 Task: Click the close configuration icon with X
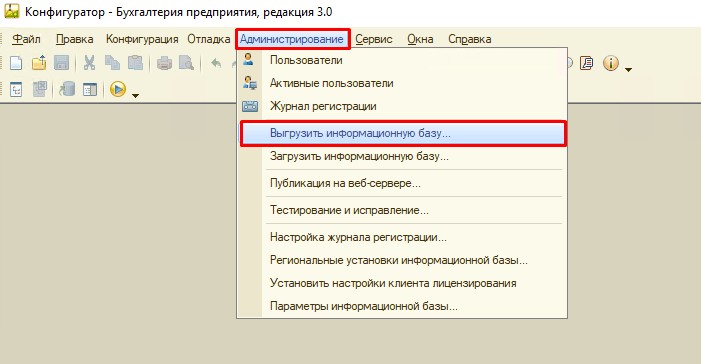40,89
